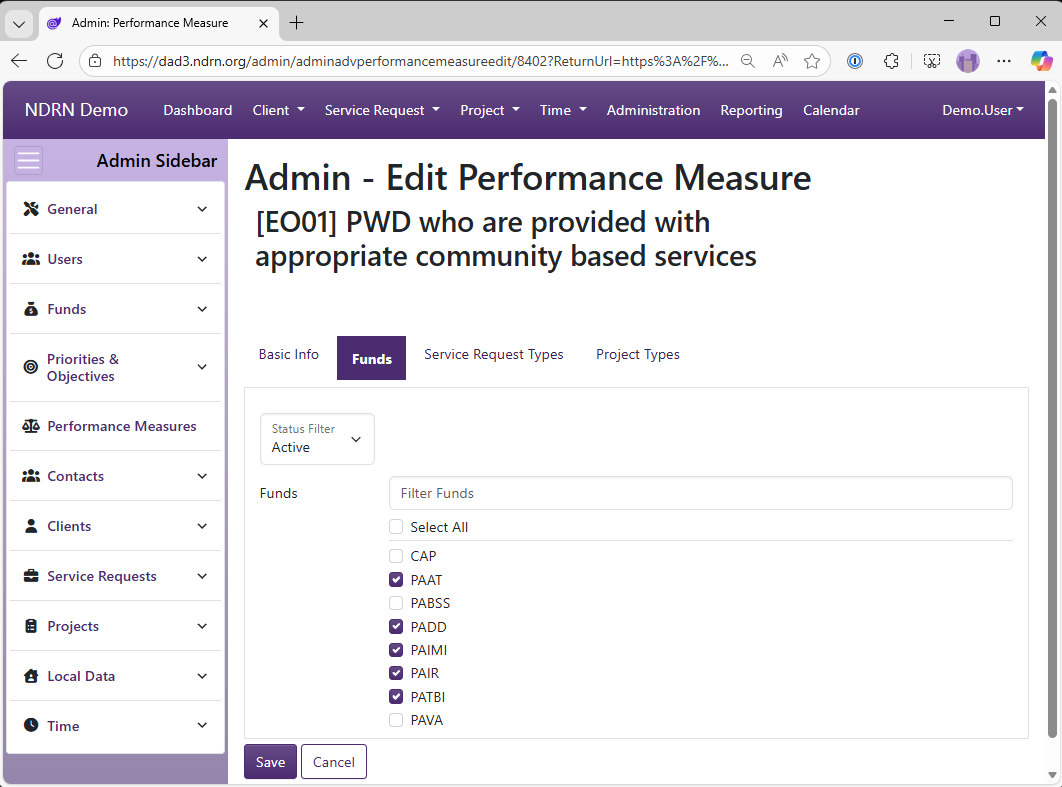Click the Clients person icon
This screenshot has height=787, width=1062.
(x=31, y=526)
